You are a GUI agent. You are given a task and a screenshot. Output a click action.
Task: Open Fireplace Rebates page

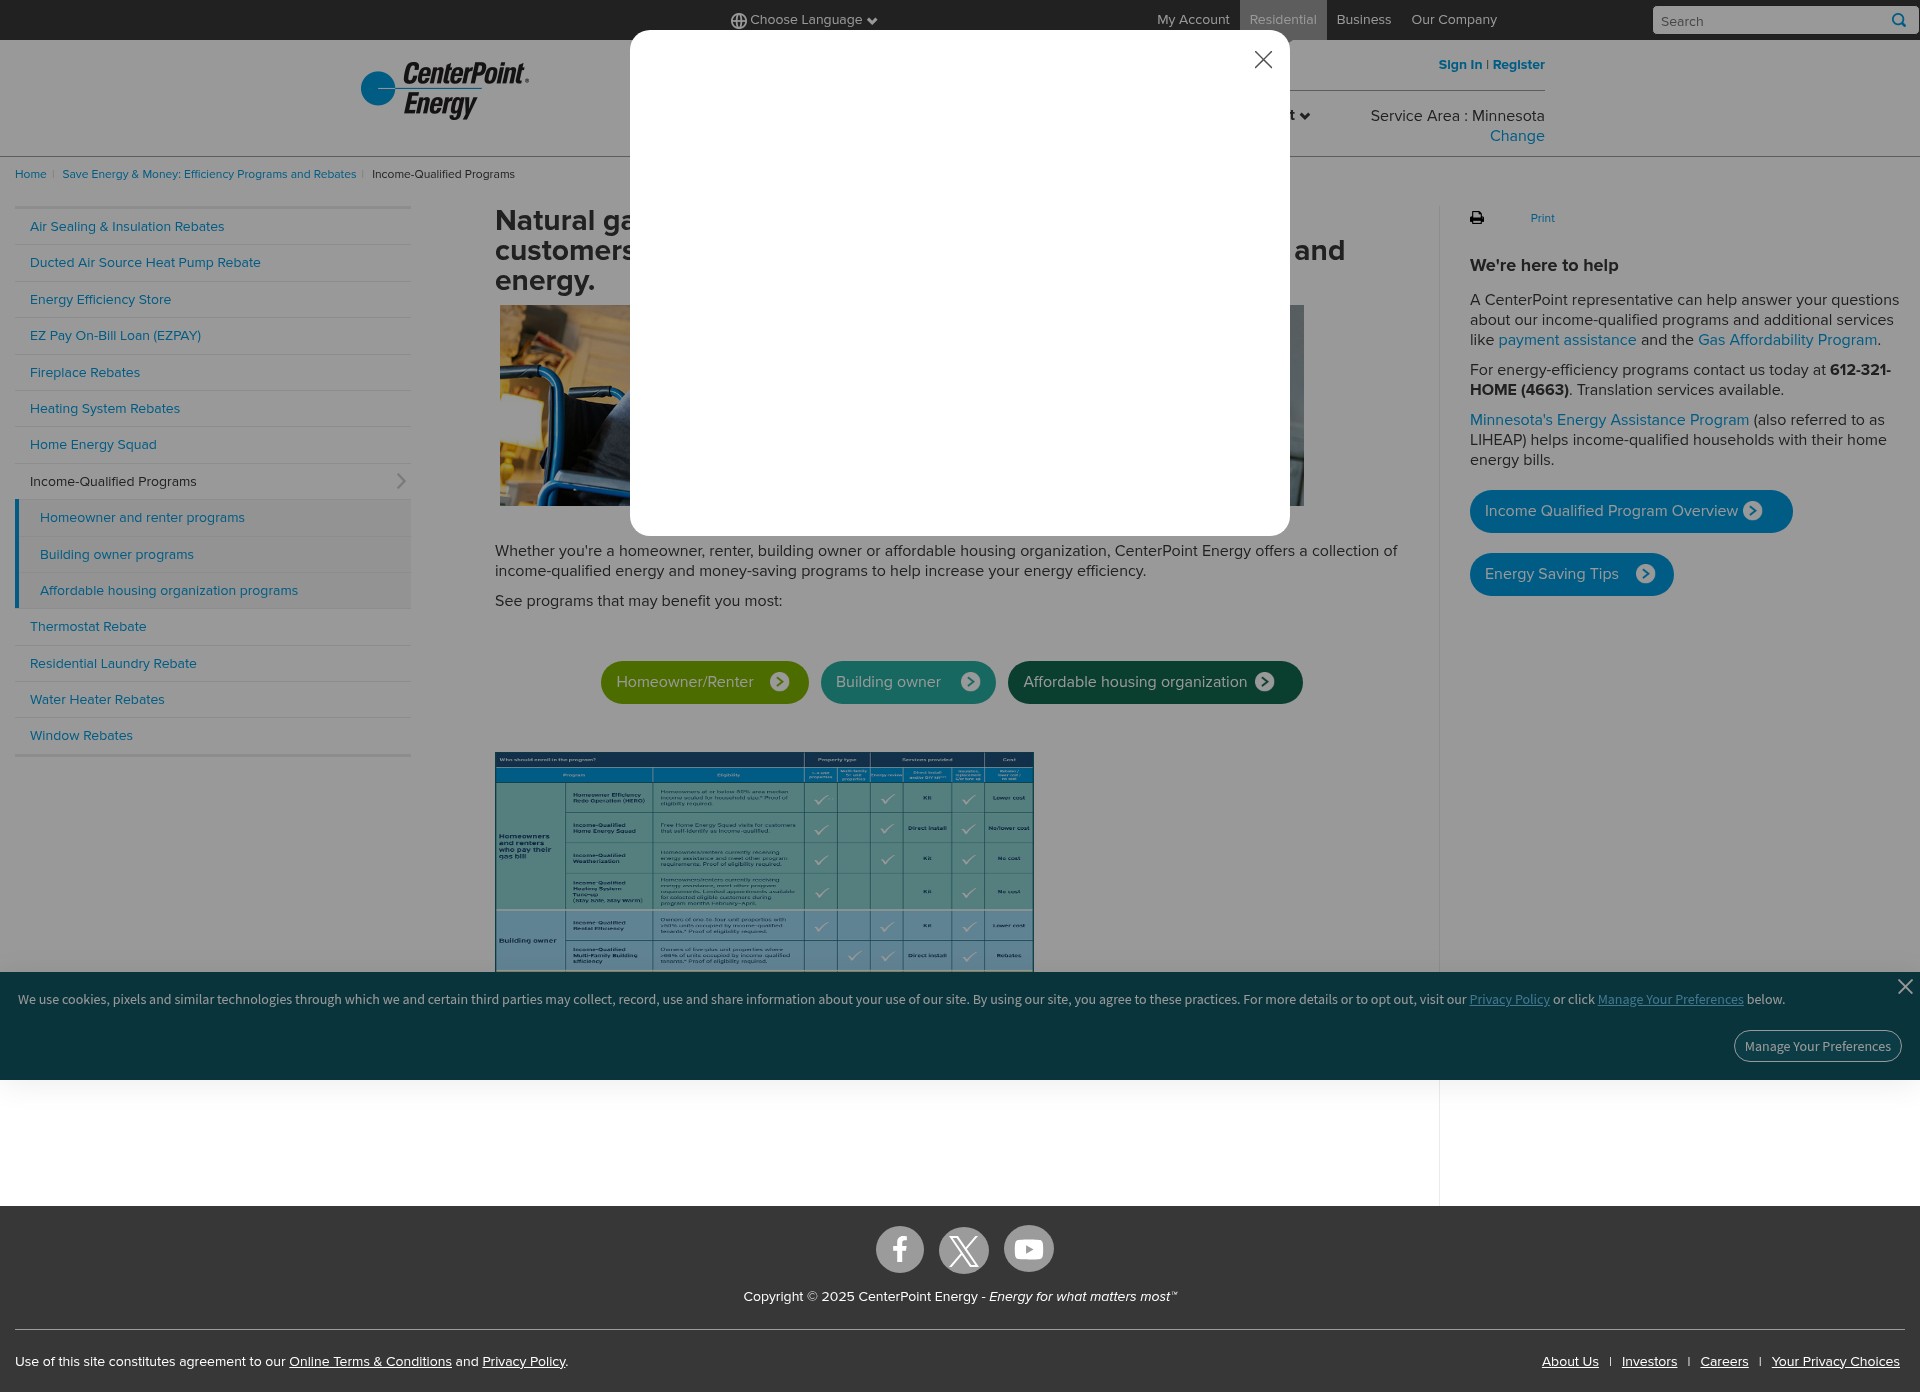click(85, 373)
